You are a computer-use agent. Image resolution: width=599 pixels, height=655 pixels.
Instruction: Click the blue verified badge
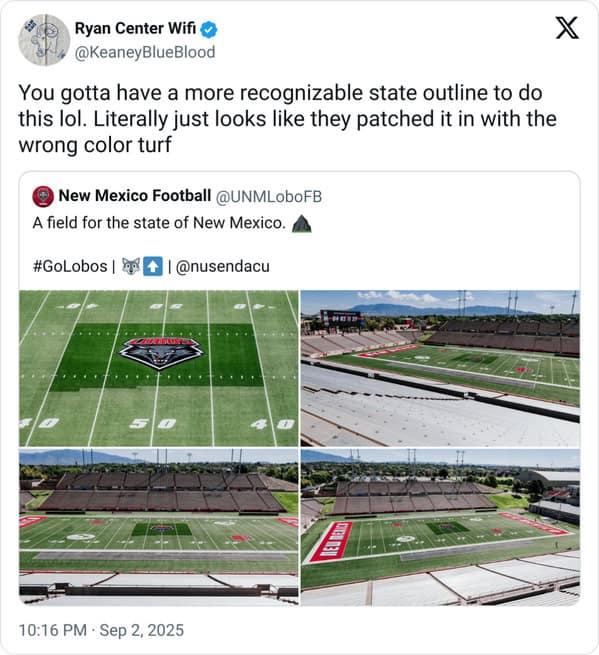pos(209,30)
